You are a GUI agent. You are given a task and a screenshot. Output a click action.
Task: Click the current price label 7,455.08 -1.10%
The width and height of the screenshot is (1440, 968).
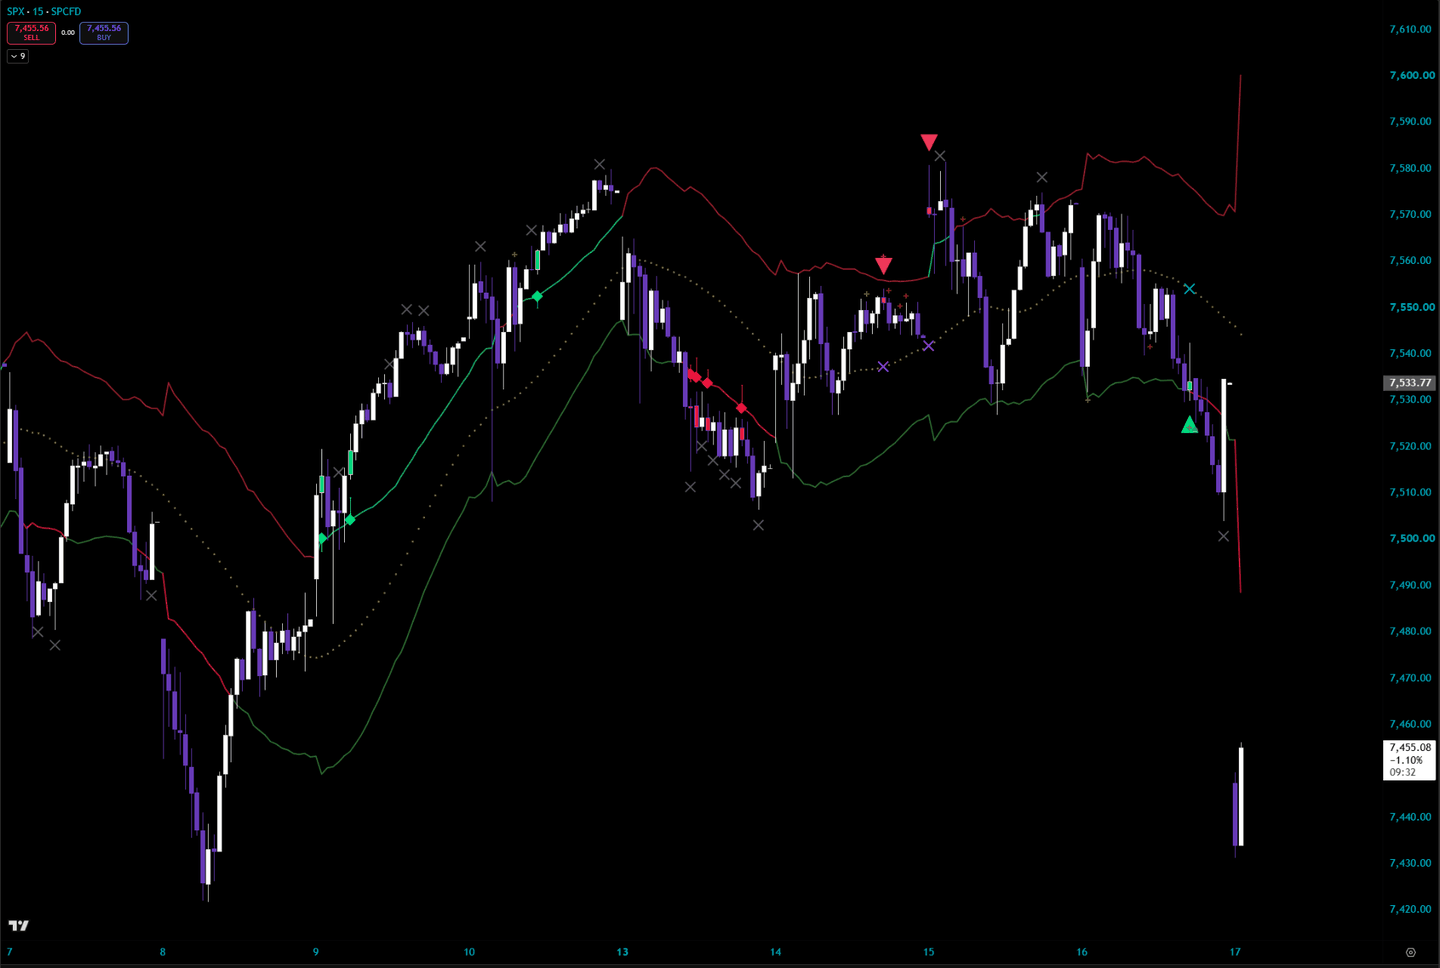[1409, 760]
